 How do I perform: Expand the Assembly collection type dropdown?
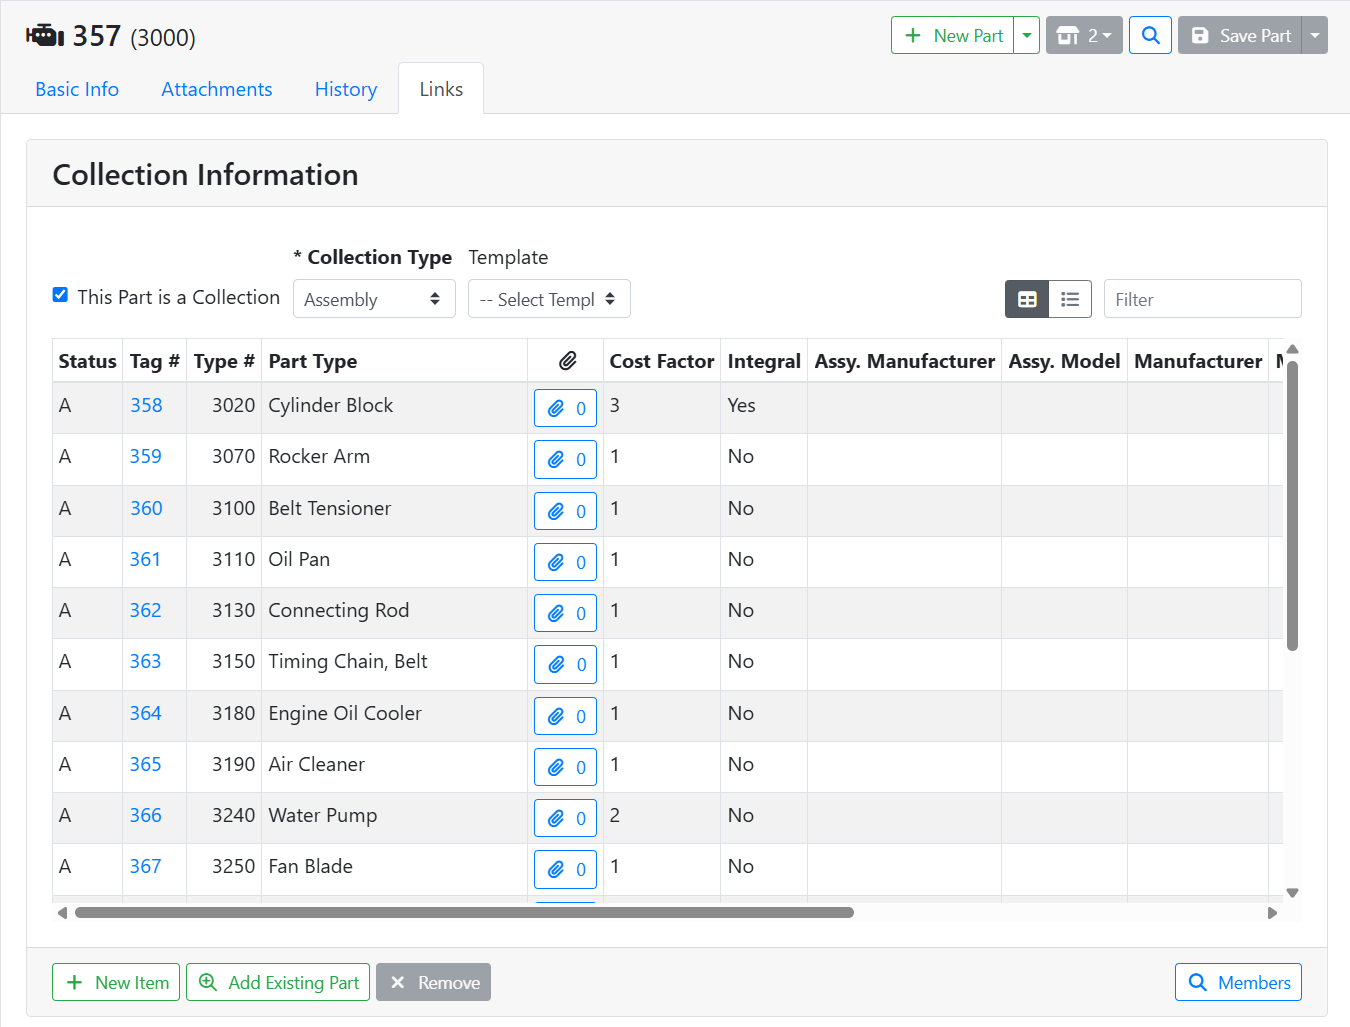(373, 299)
